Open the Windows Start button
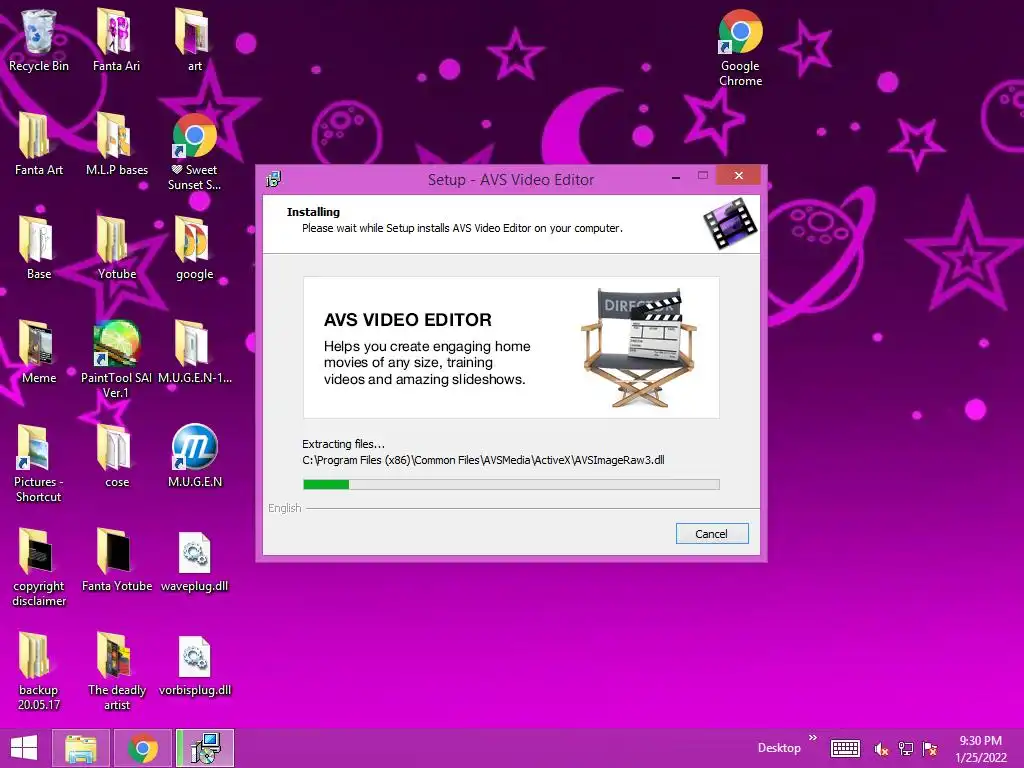 pos(24,748)
